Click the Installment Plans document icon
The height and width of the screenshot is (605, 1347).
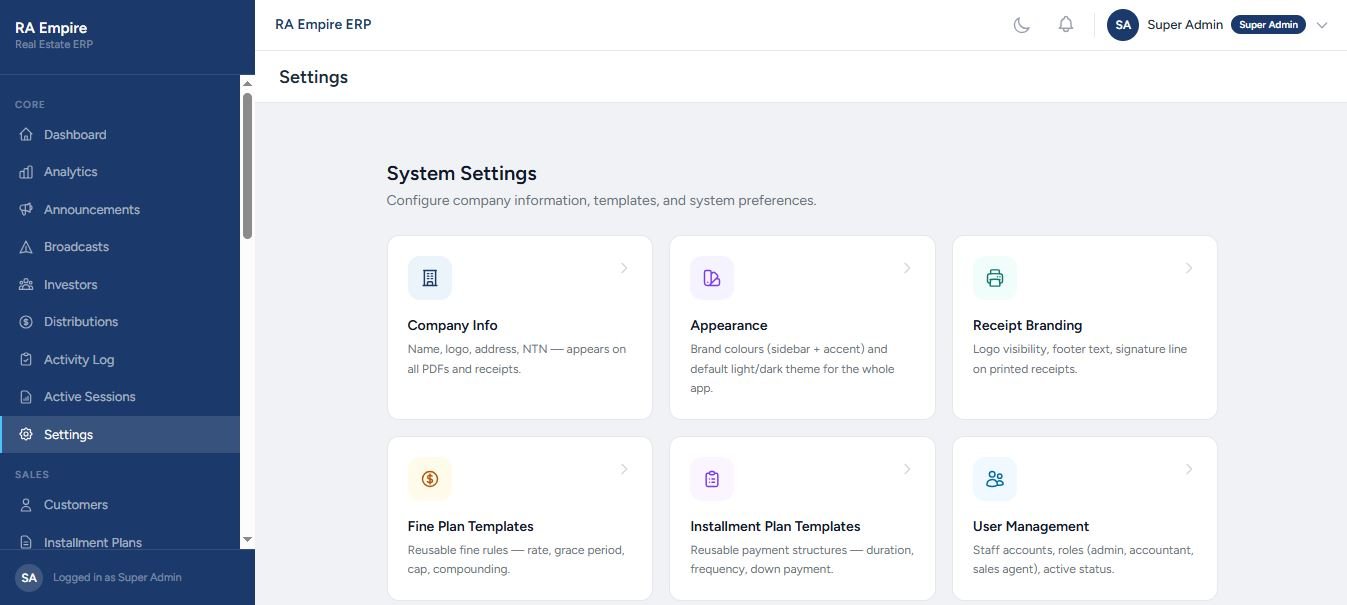[x=26, y=542]
